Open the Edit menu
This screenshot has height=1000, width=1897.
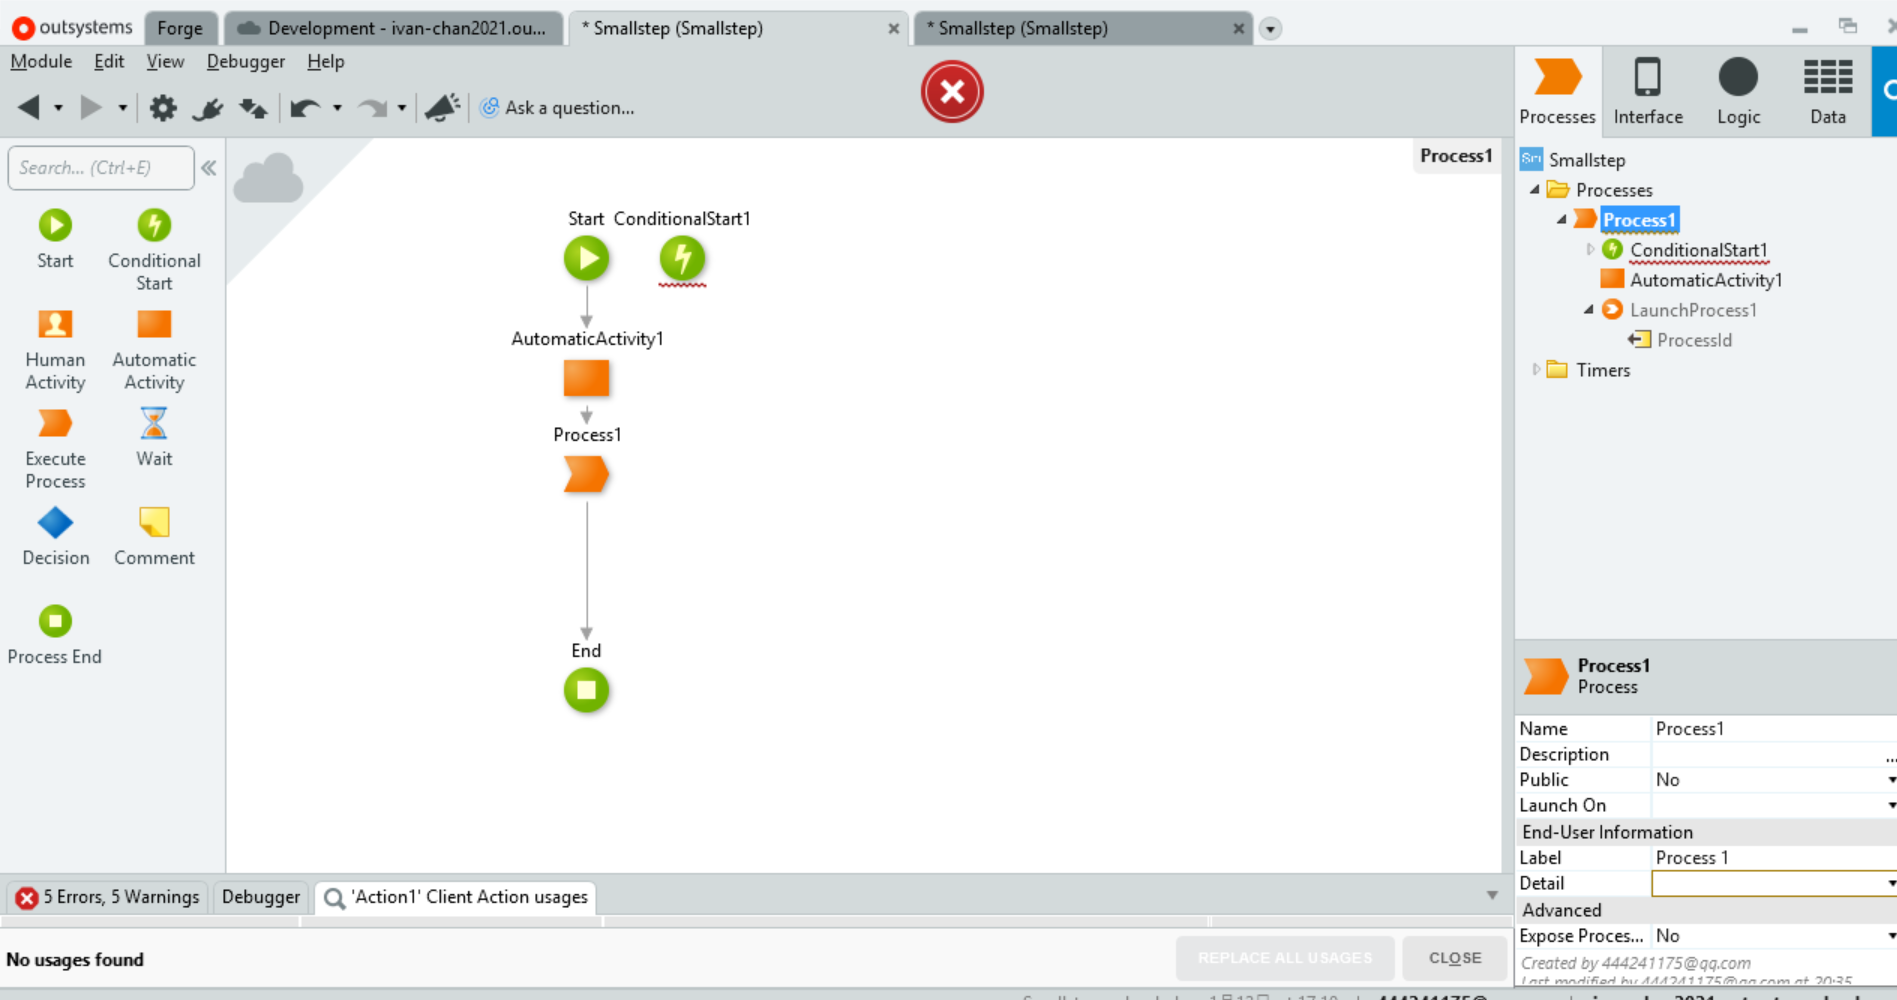tap(109, 61)
